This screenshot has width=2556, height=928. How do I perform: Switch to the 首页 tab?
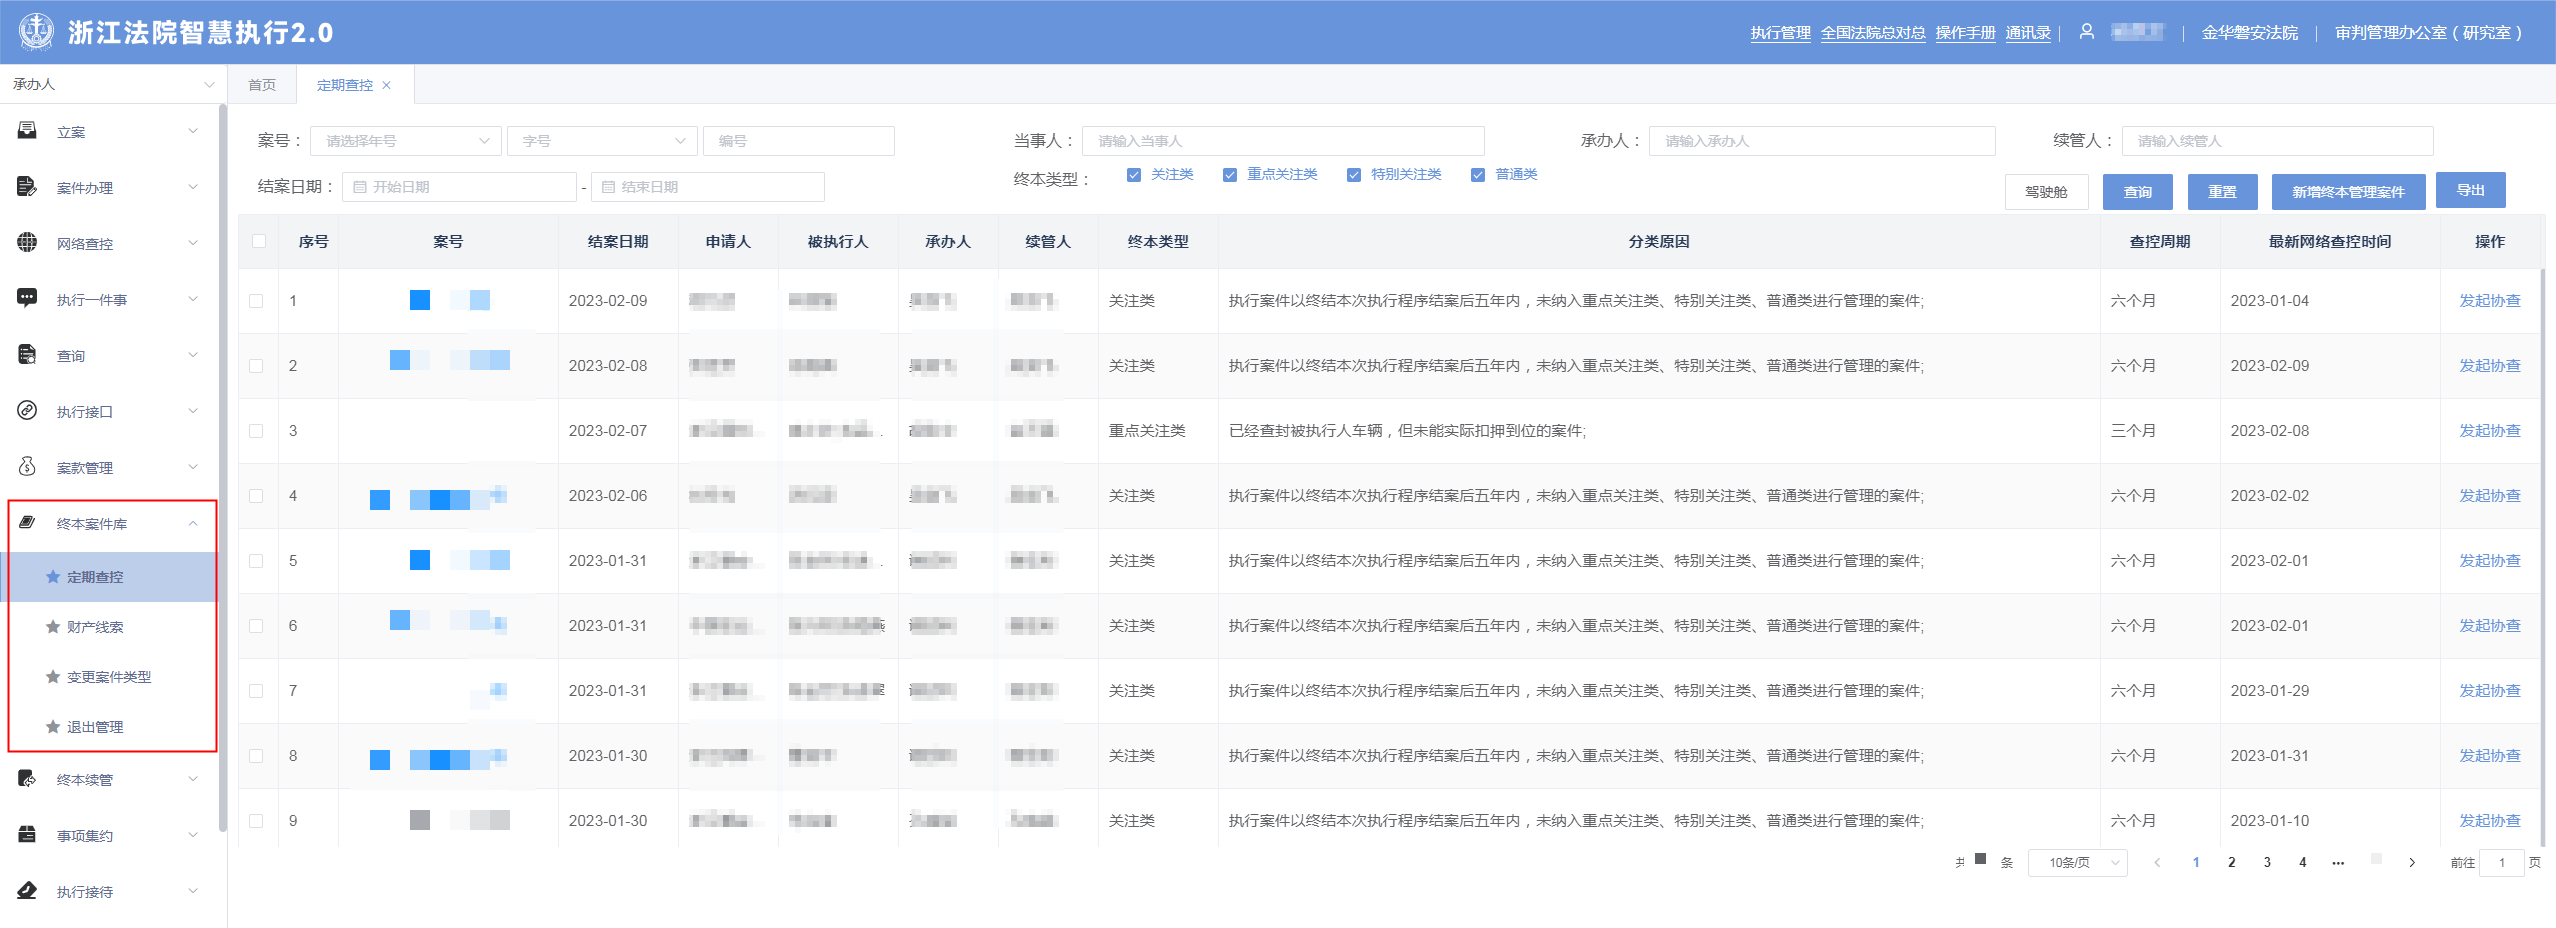(x=262, y=85)
